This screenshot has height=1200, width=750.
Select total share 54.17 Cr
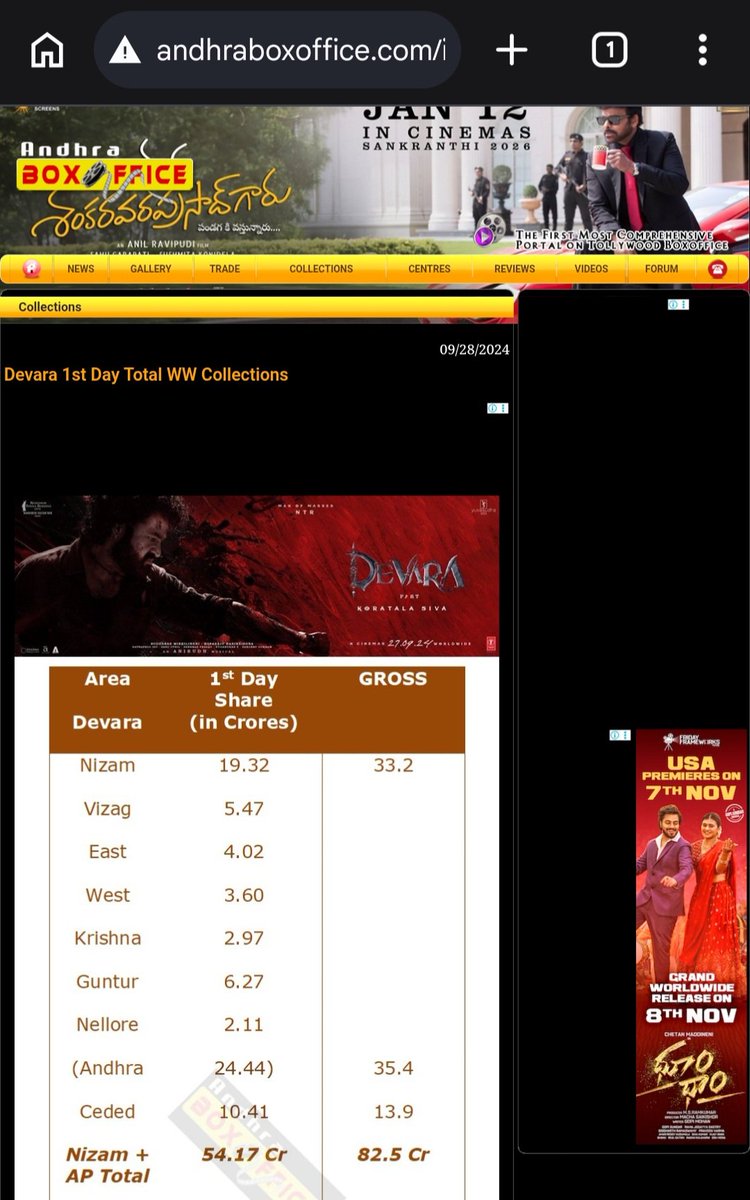pos(244,1154)
